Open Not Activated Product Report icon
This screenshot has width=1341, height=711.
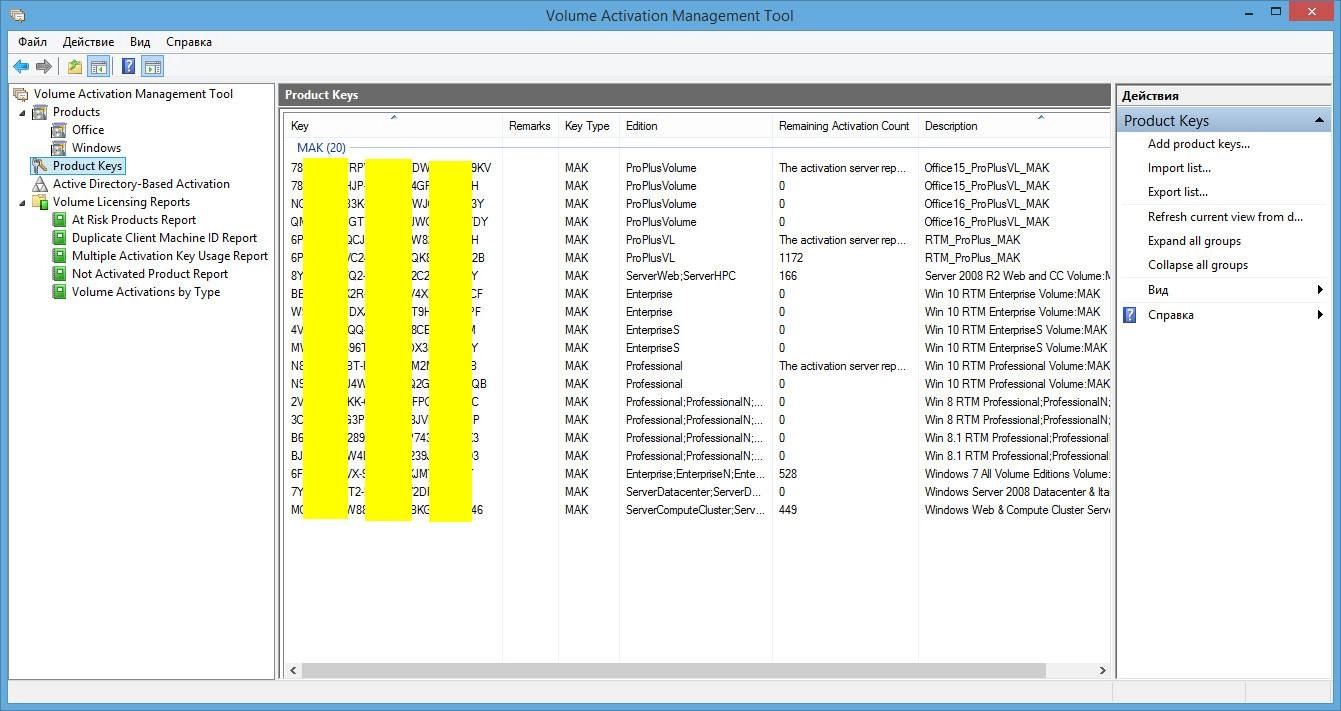pos(59,274)
